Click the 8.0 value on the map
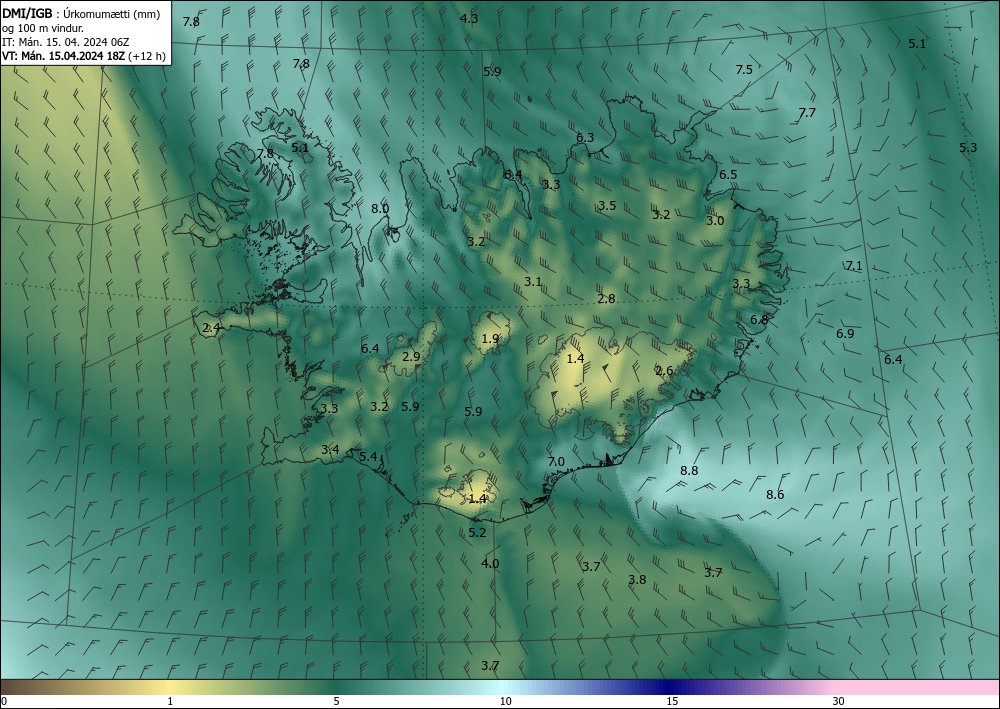This screenshot has height=709, width=1000. [x=380, y=208]
